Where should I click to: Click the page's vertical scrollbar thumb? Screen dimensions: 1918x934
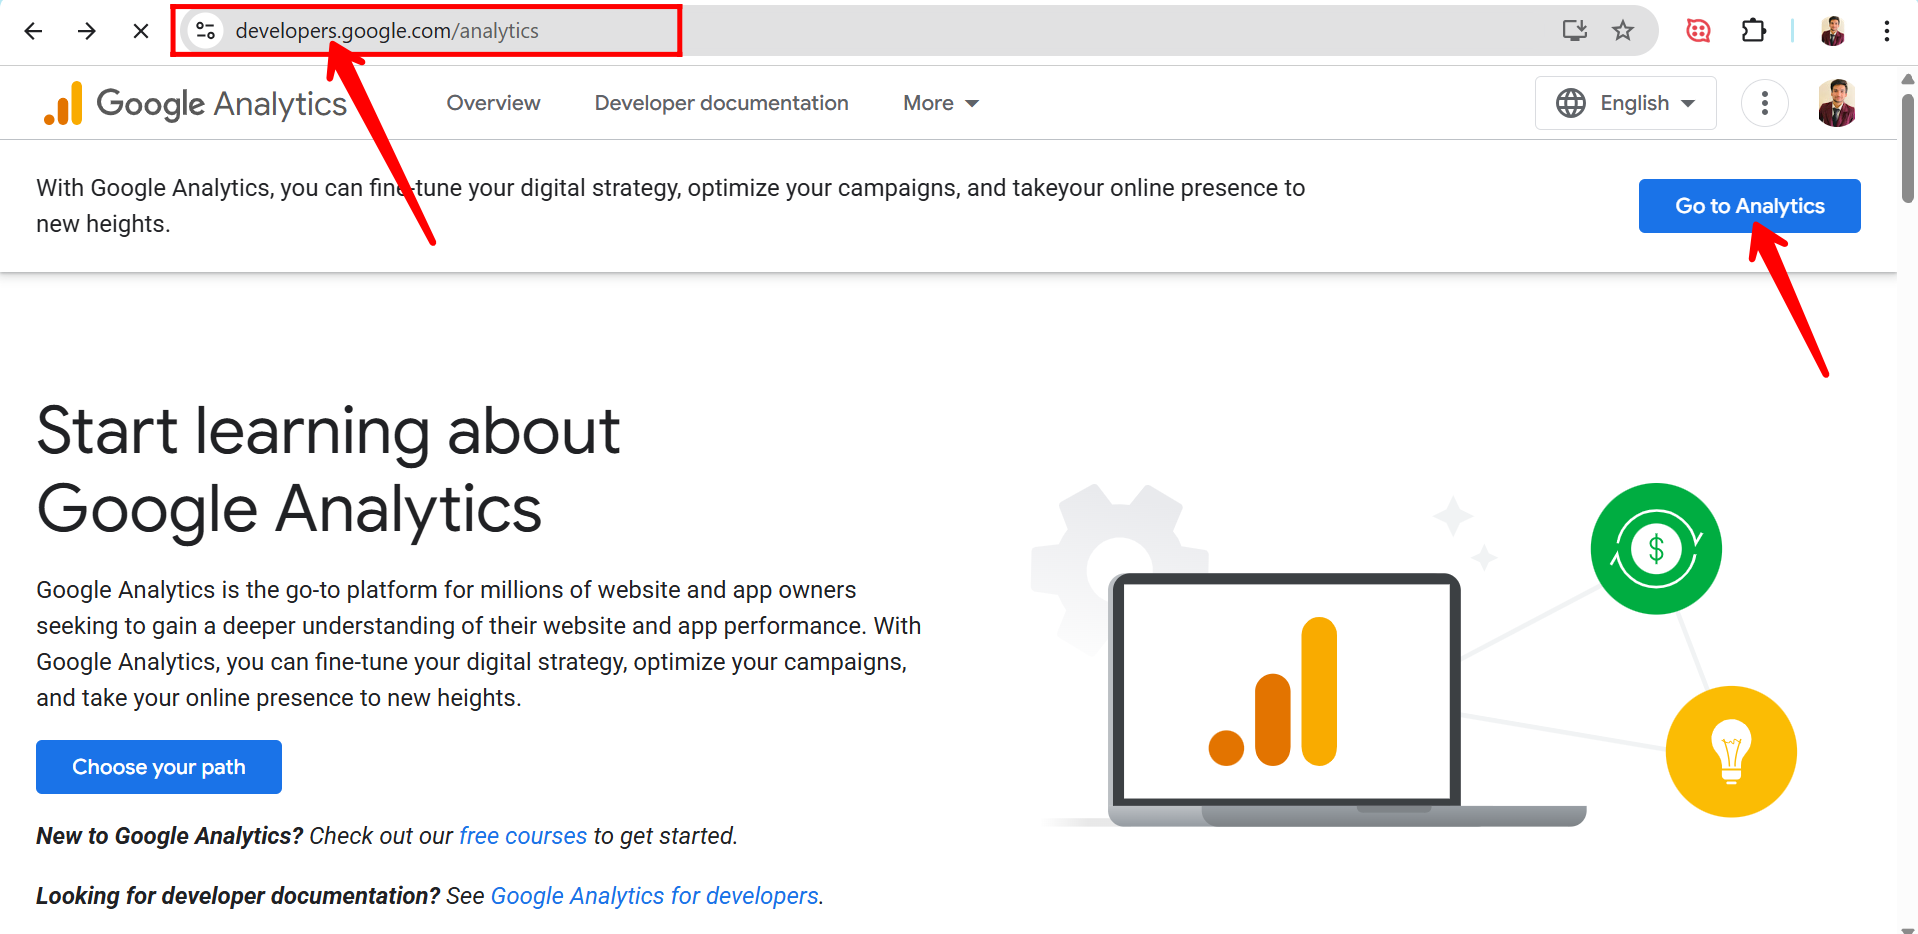(1908, 148)
